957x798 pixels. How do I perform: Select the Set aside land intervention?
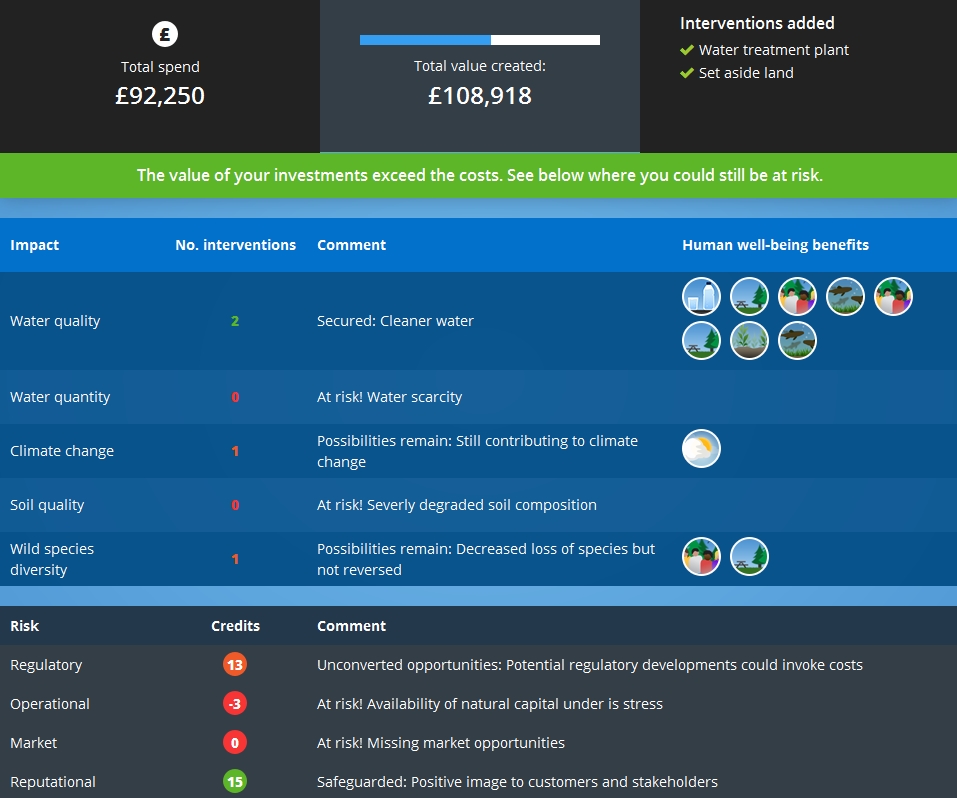pos(746,73)
